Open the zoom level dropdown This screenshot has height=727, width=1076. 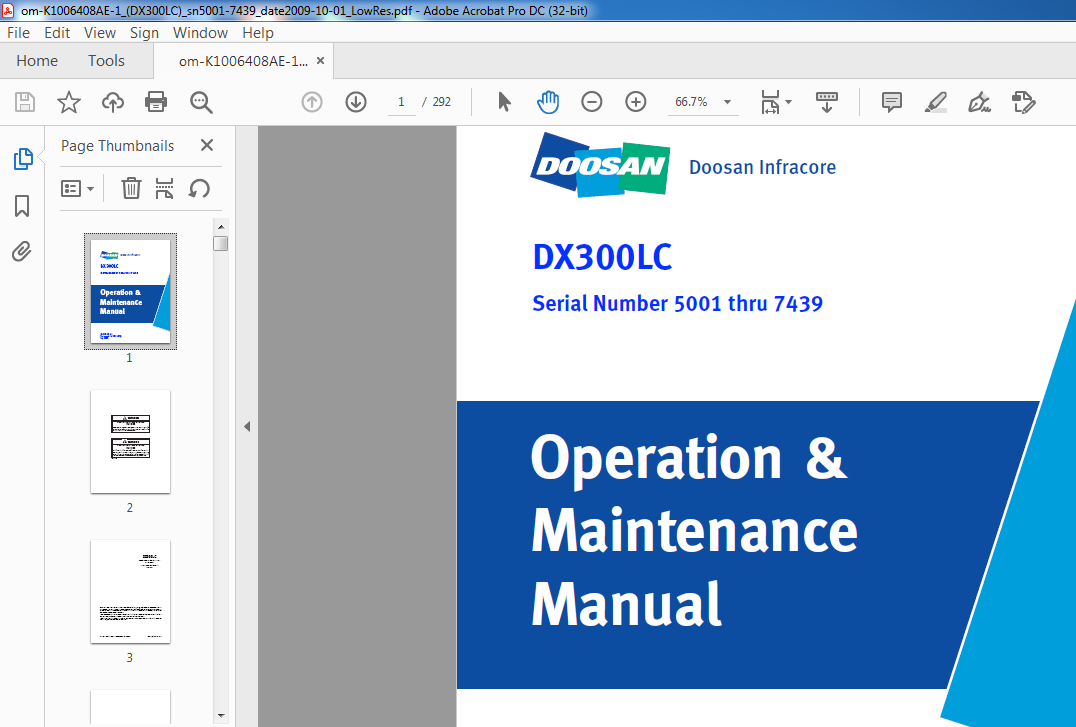[727, 102]
